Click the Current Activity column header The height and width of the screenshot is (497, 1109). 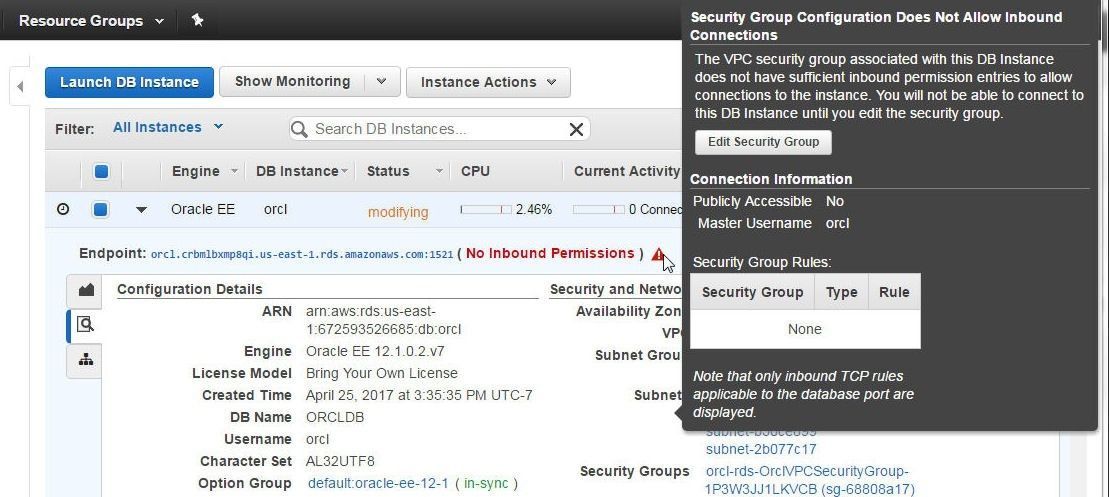click(627, 171)
